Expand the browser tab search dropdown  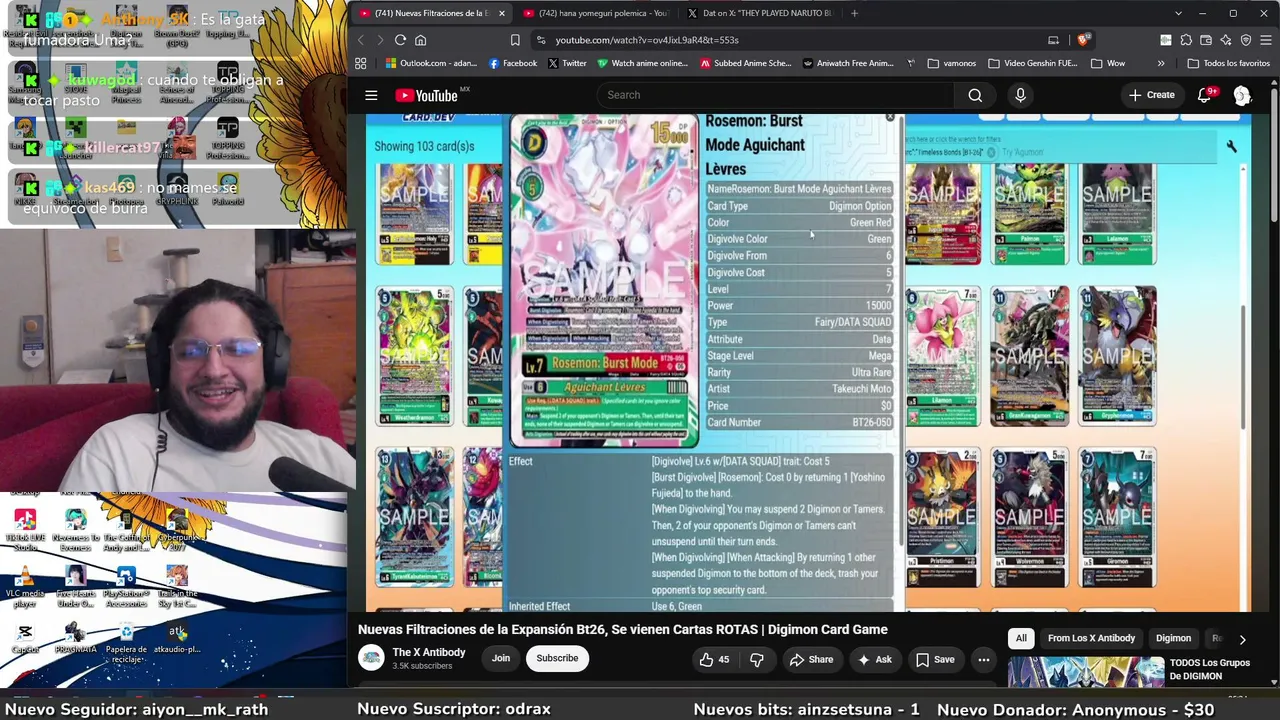pos(1178,13)
